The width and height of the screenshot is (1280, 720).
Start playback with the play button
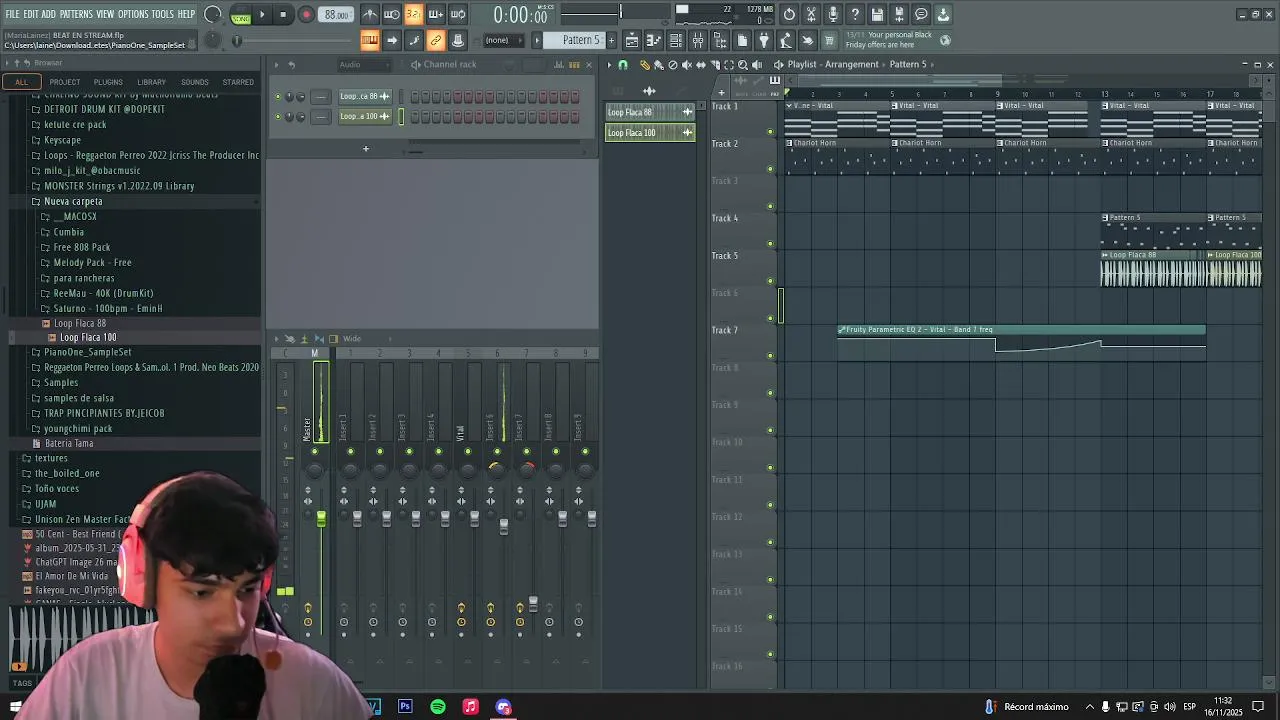[x=262, y=14]
